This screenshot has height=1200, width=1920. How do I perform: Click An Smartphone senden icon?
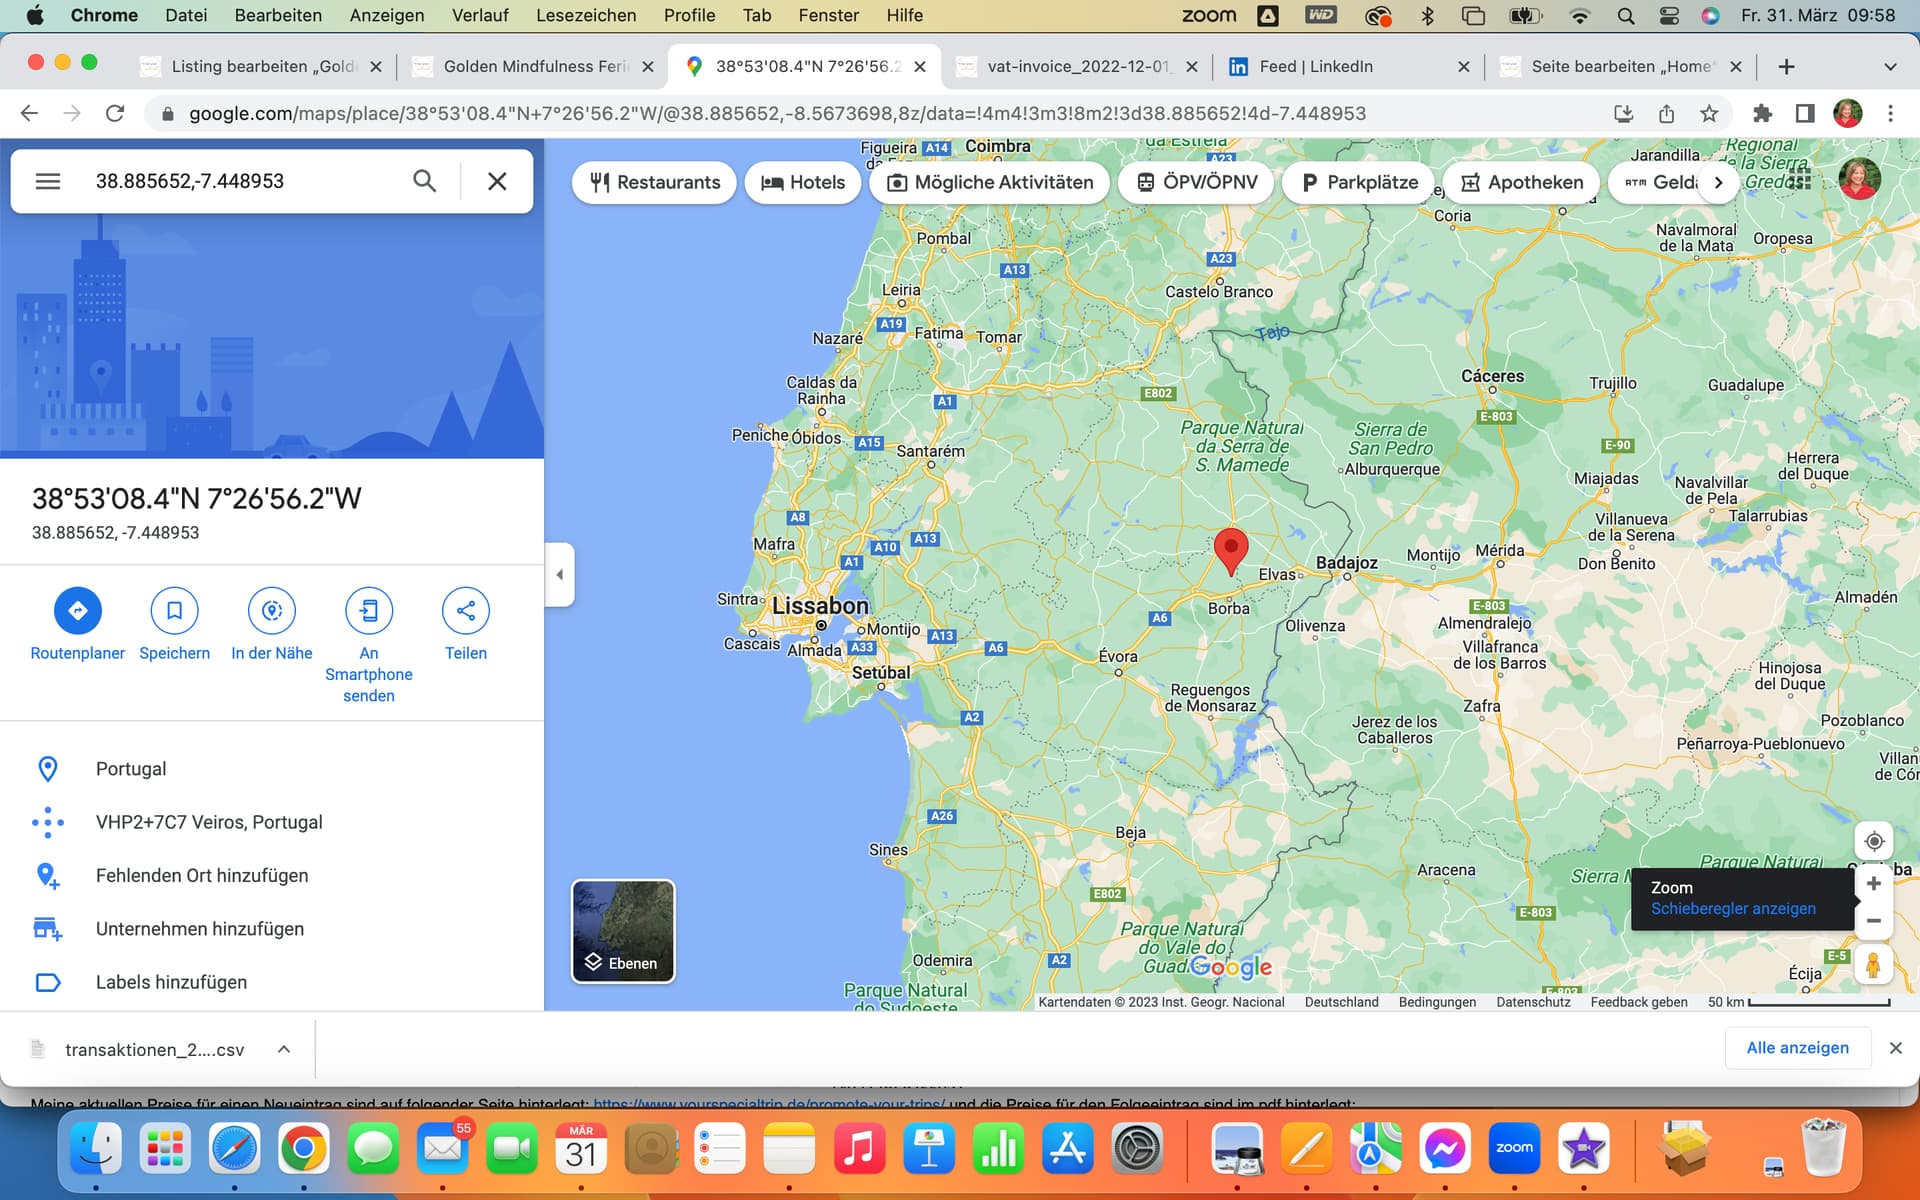point(369,610)
